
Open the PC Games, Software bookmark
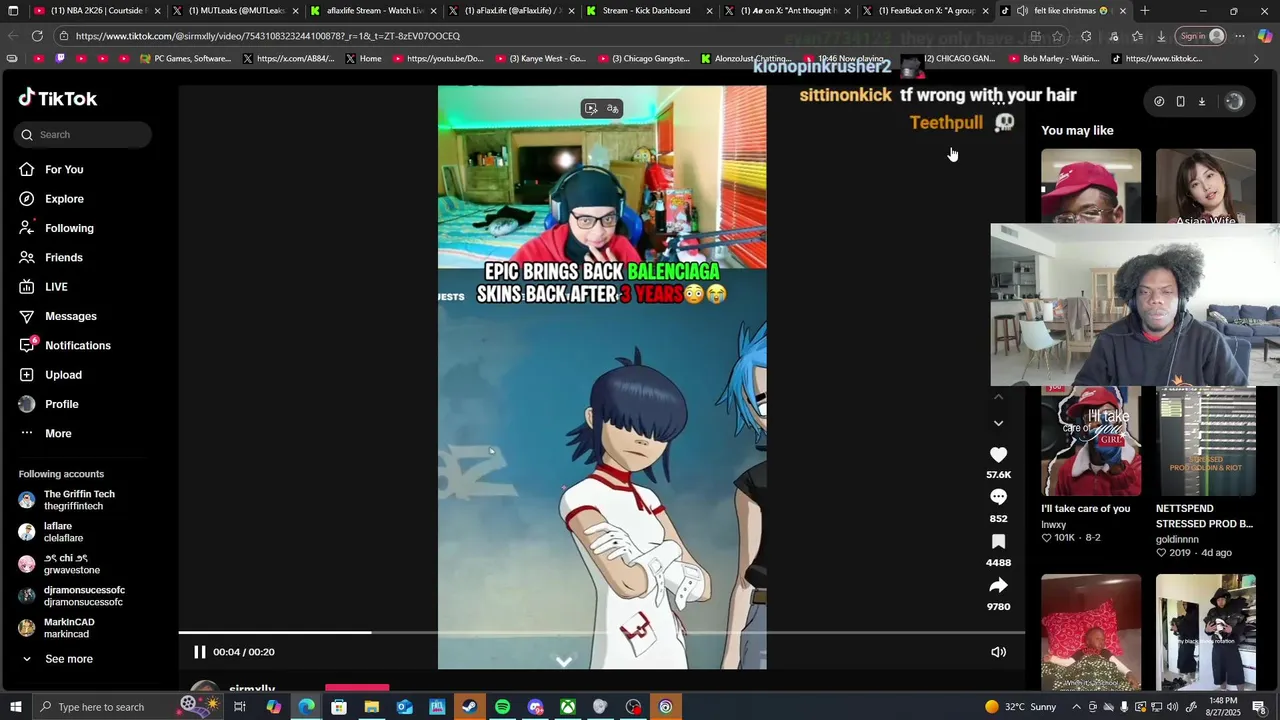pos(186,59)
